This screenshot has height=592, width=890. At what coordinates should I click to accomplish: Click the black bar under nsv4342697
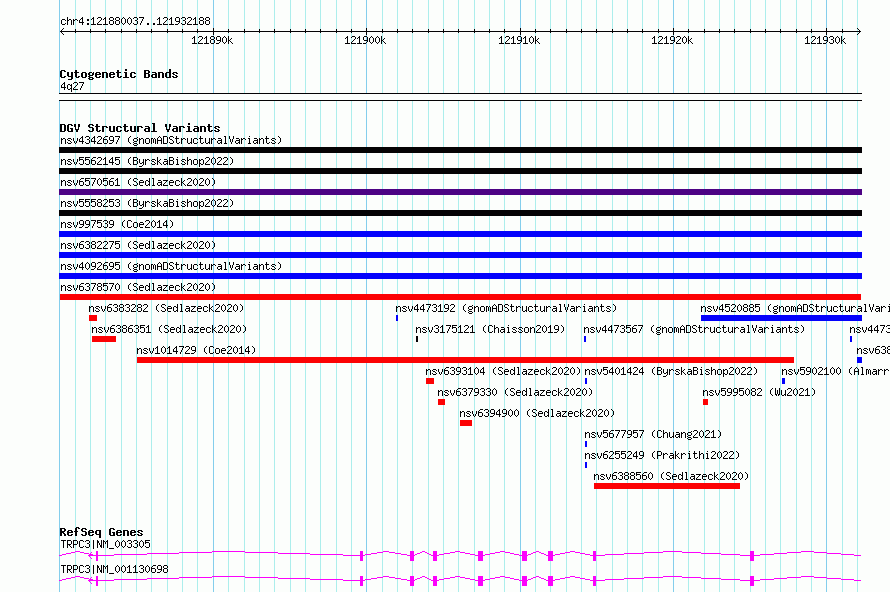[x=460, y=150]
